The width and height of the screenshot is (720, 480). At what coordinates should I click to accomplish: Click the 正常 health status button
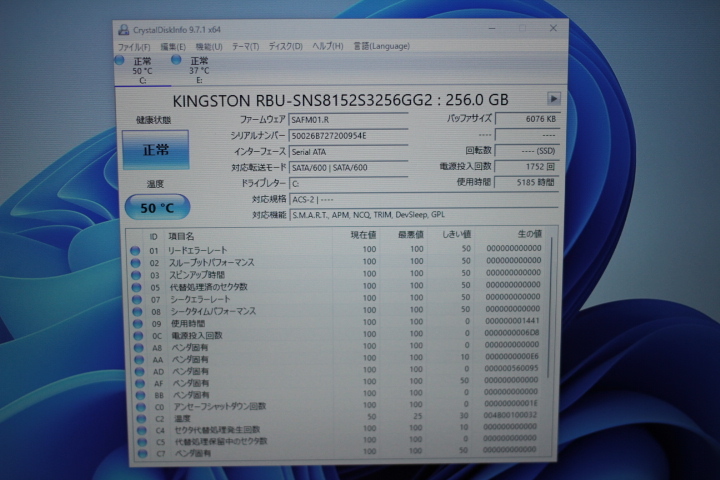coord(156,150)
